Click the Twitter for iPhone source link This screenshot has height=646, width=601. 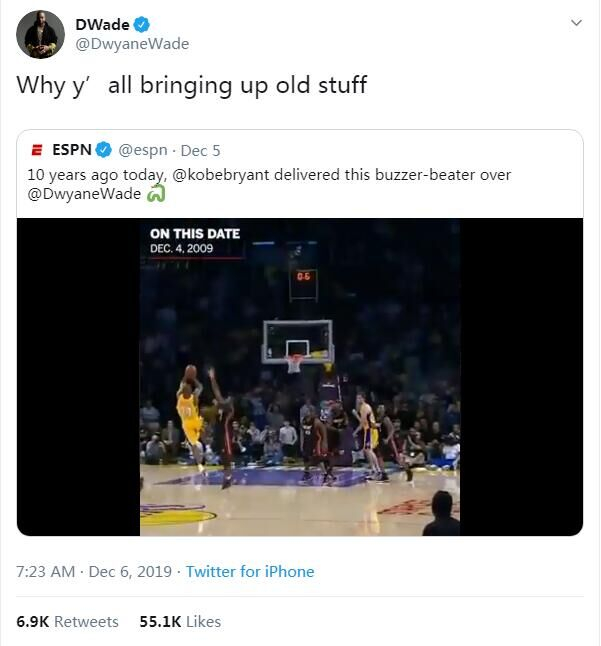coord(250,572)
